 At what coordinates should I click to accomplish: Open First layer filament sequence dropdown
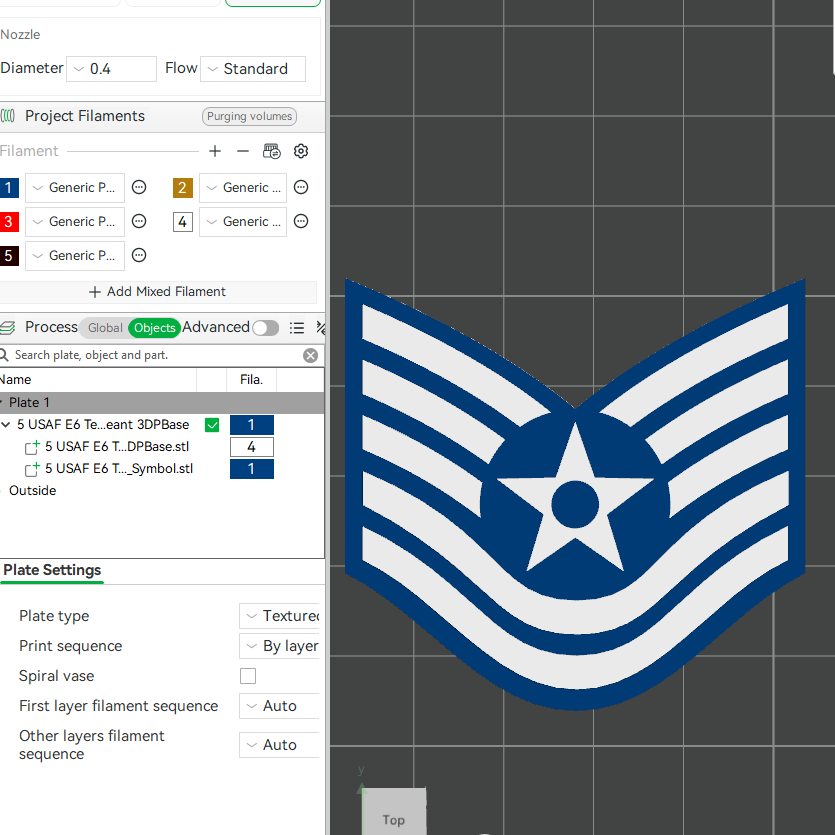pyautogui.click(x=279, y=706)
